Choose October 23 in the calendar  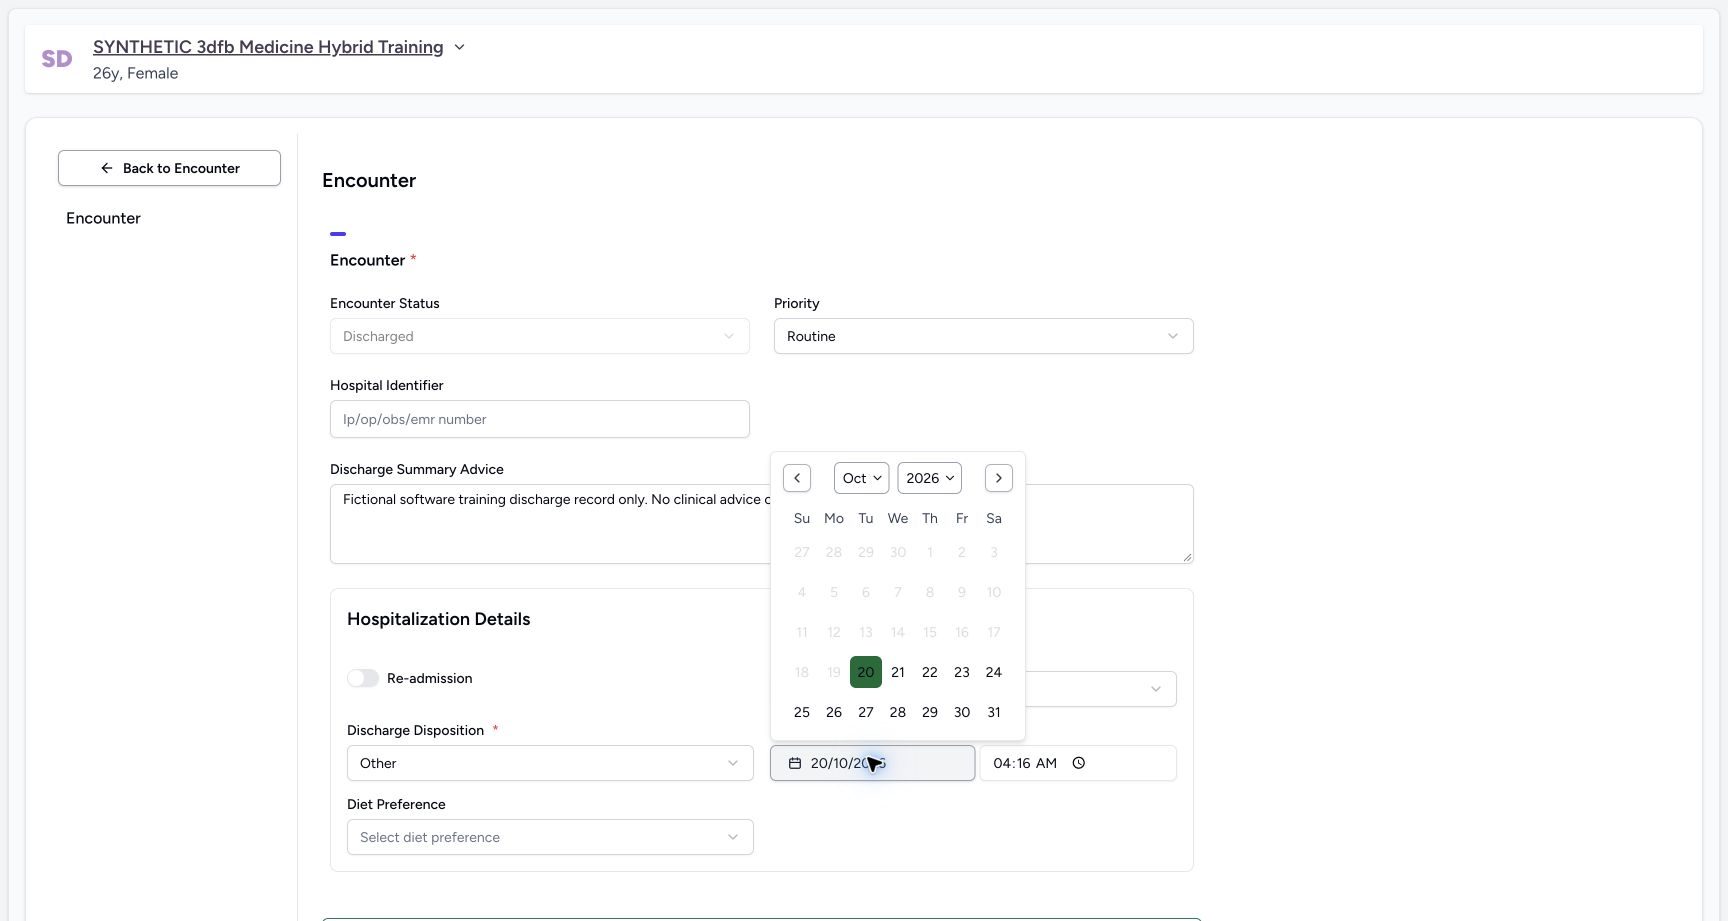[962, 672]
